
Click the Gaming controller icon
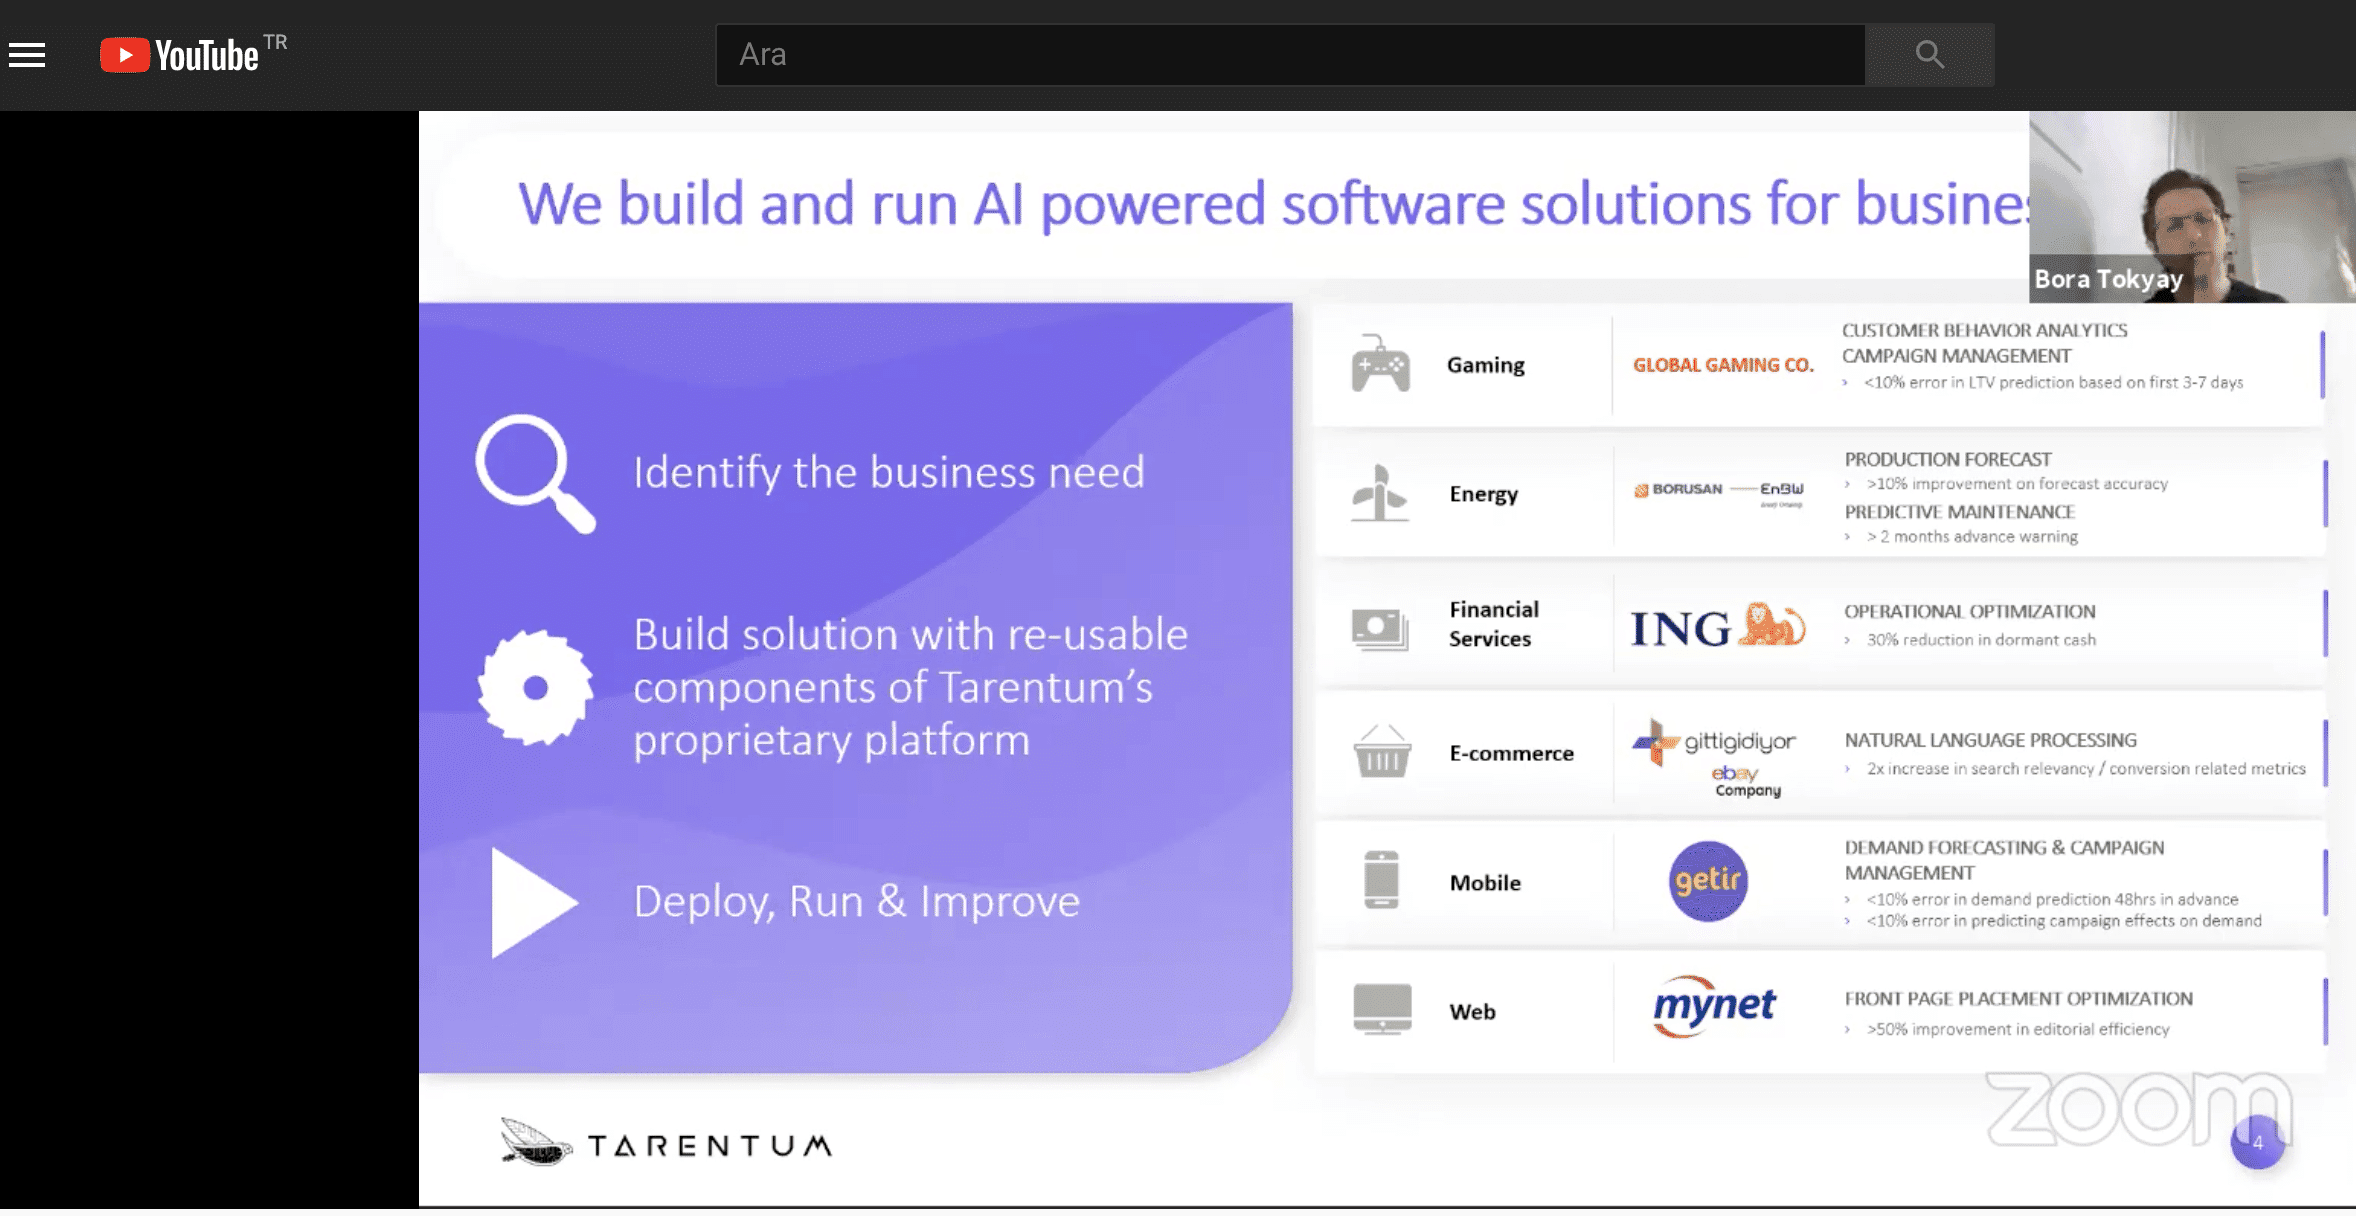pyautogui.click(x=1380, y=364)
